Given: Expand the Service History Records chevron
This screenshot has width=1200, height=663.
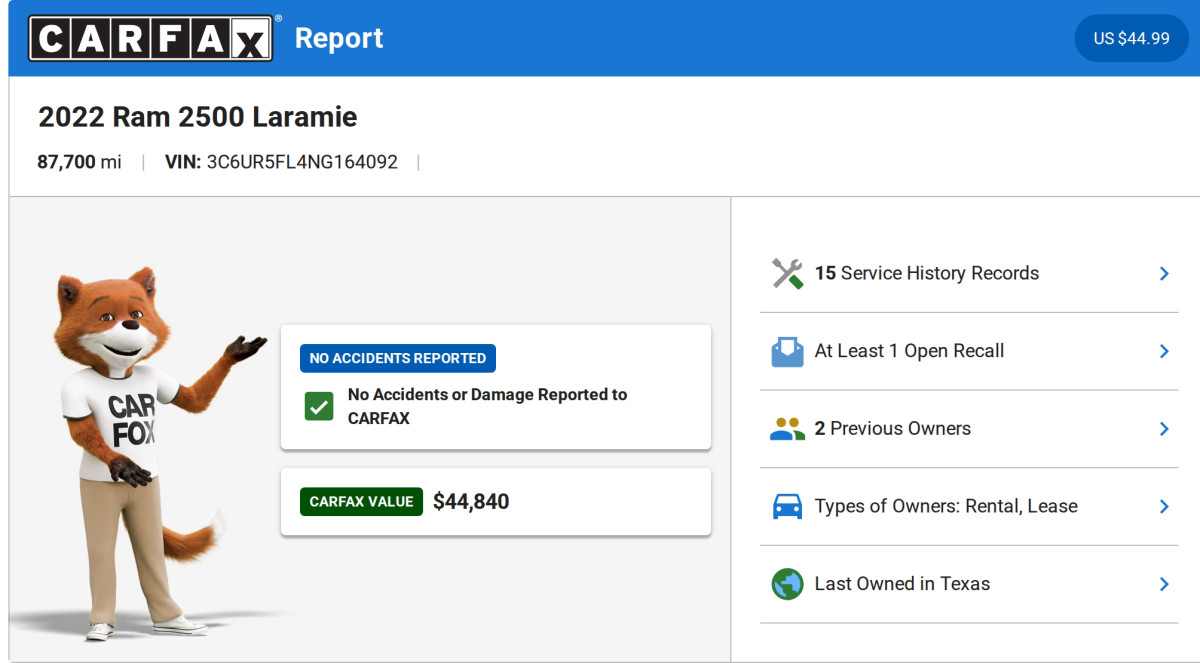Looking at the screenshot, I should click(1164, 273).
